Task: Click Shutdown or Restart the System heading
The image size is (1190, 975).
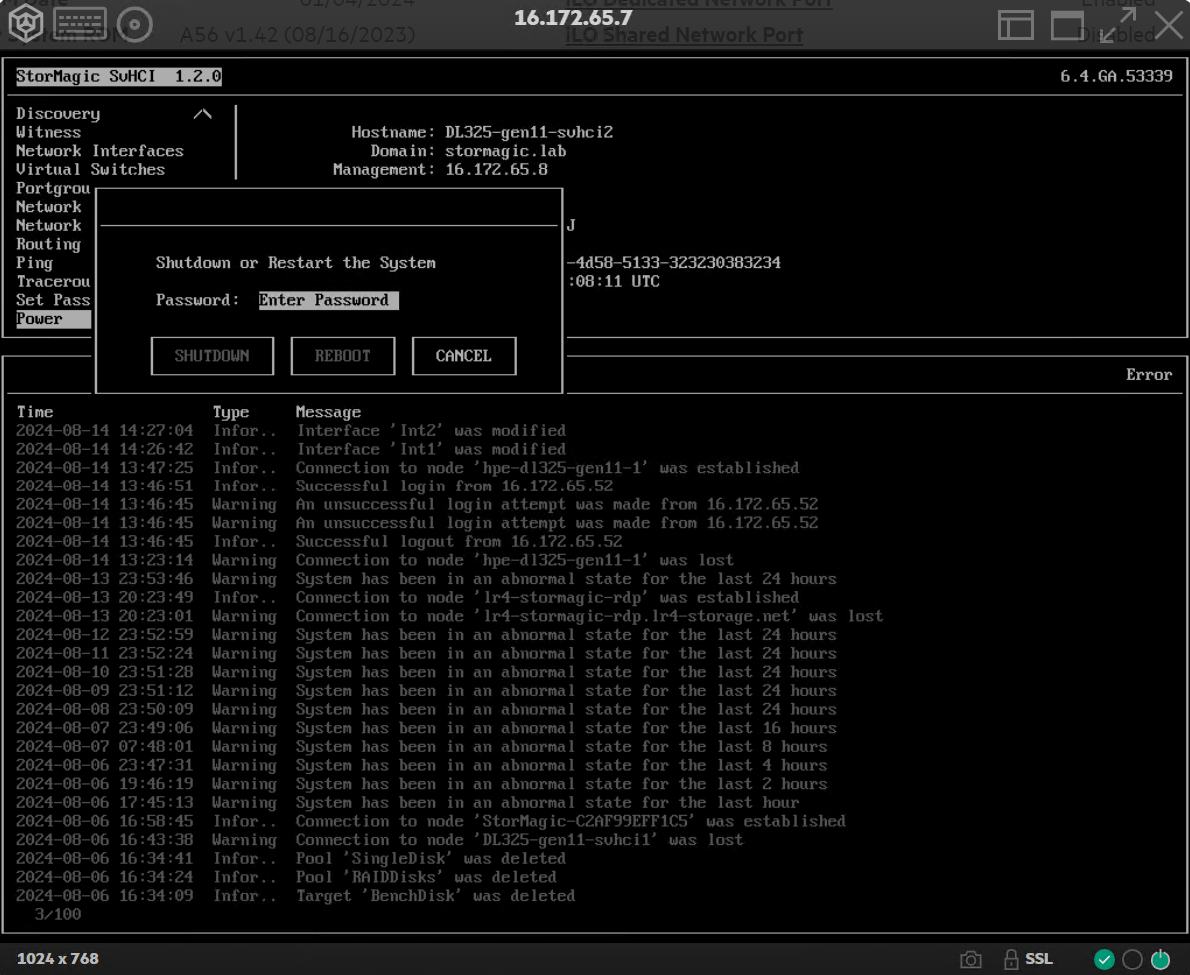Action: [x=295, y=263]
